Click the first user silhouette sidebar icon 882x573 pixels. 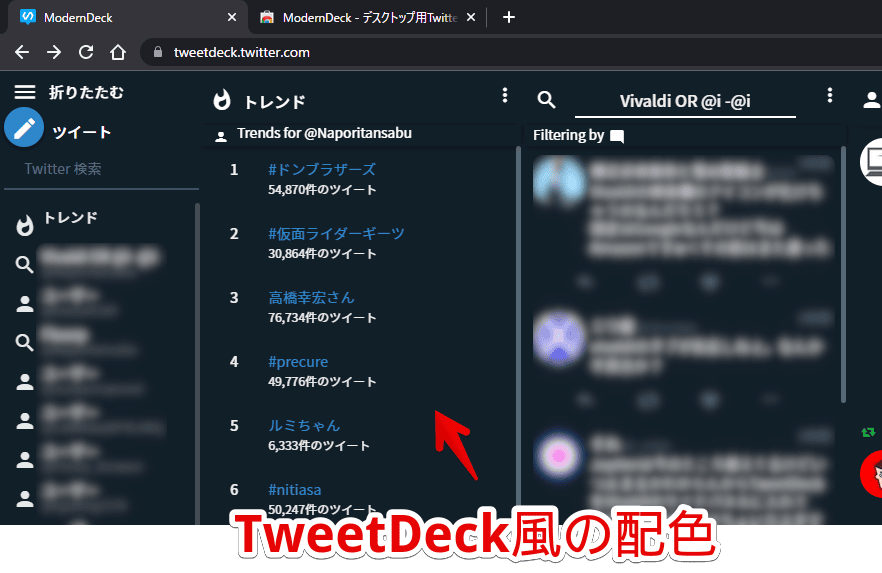(24, 304)
